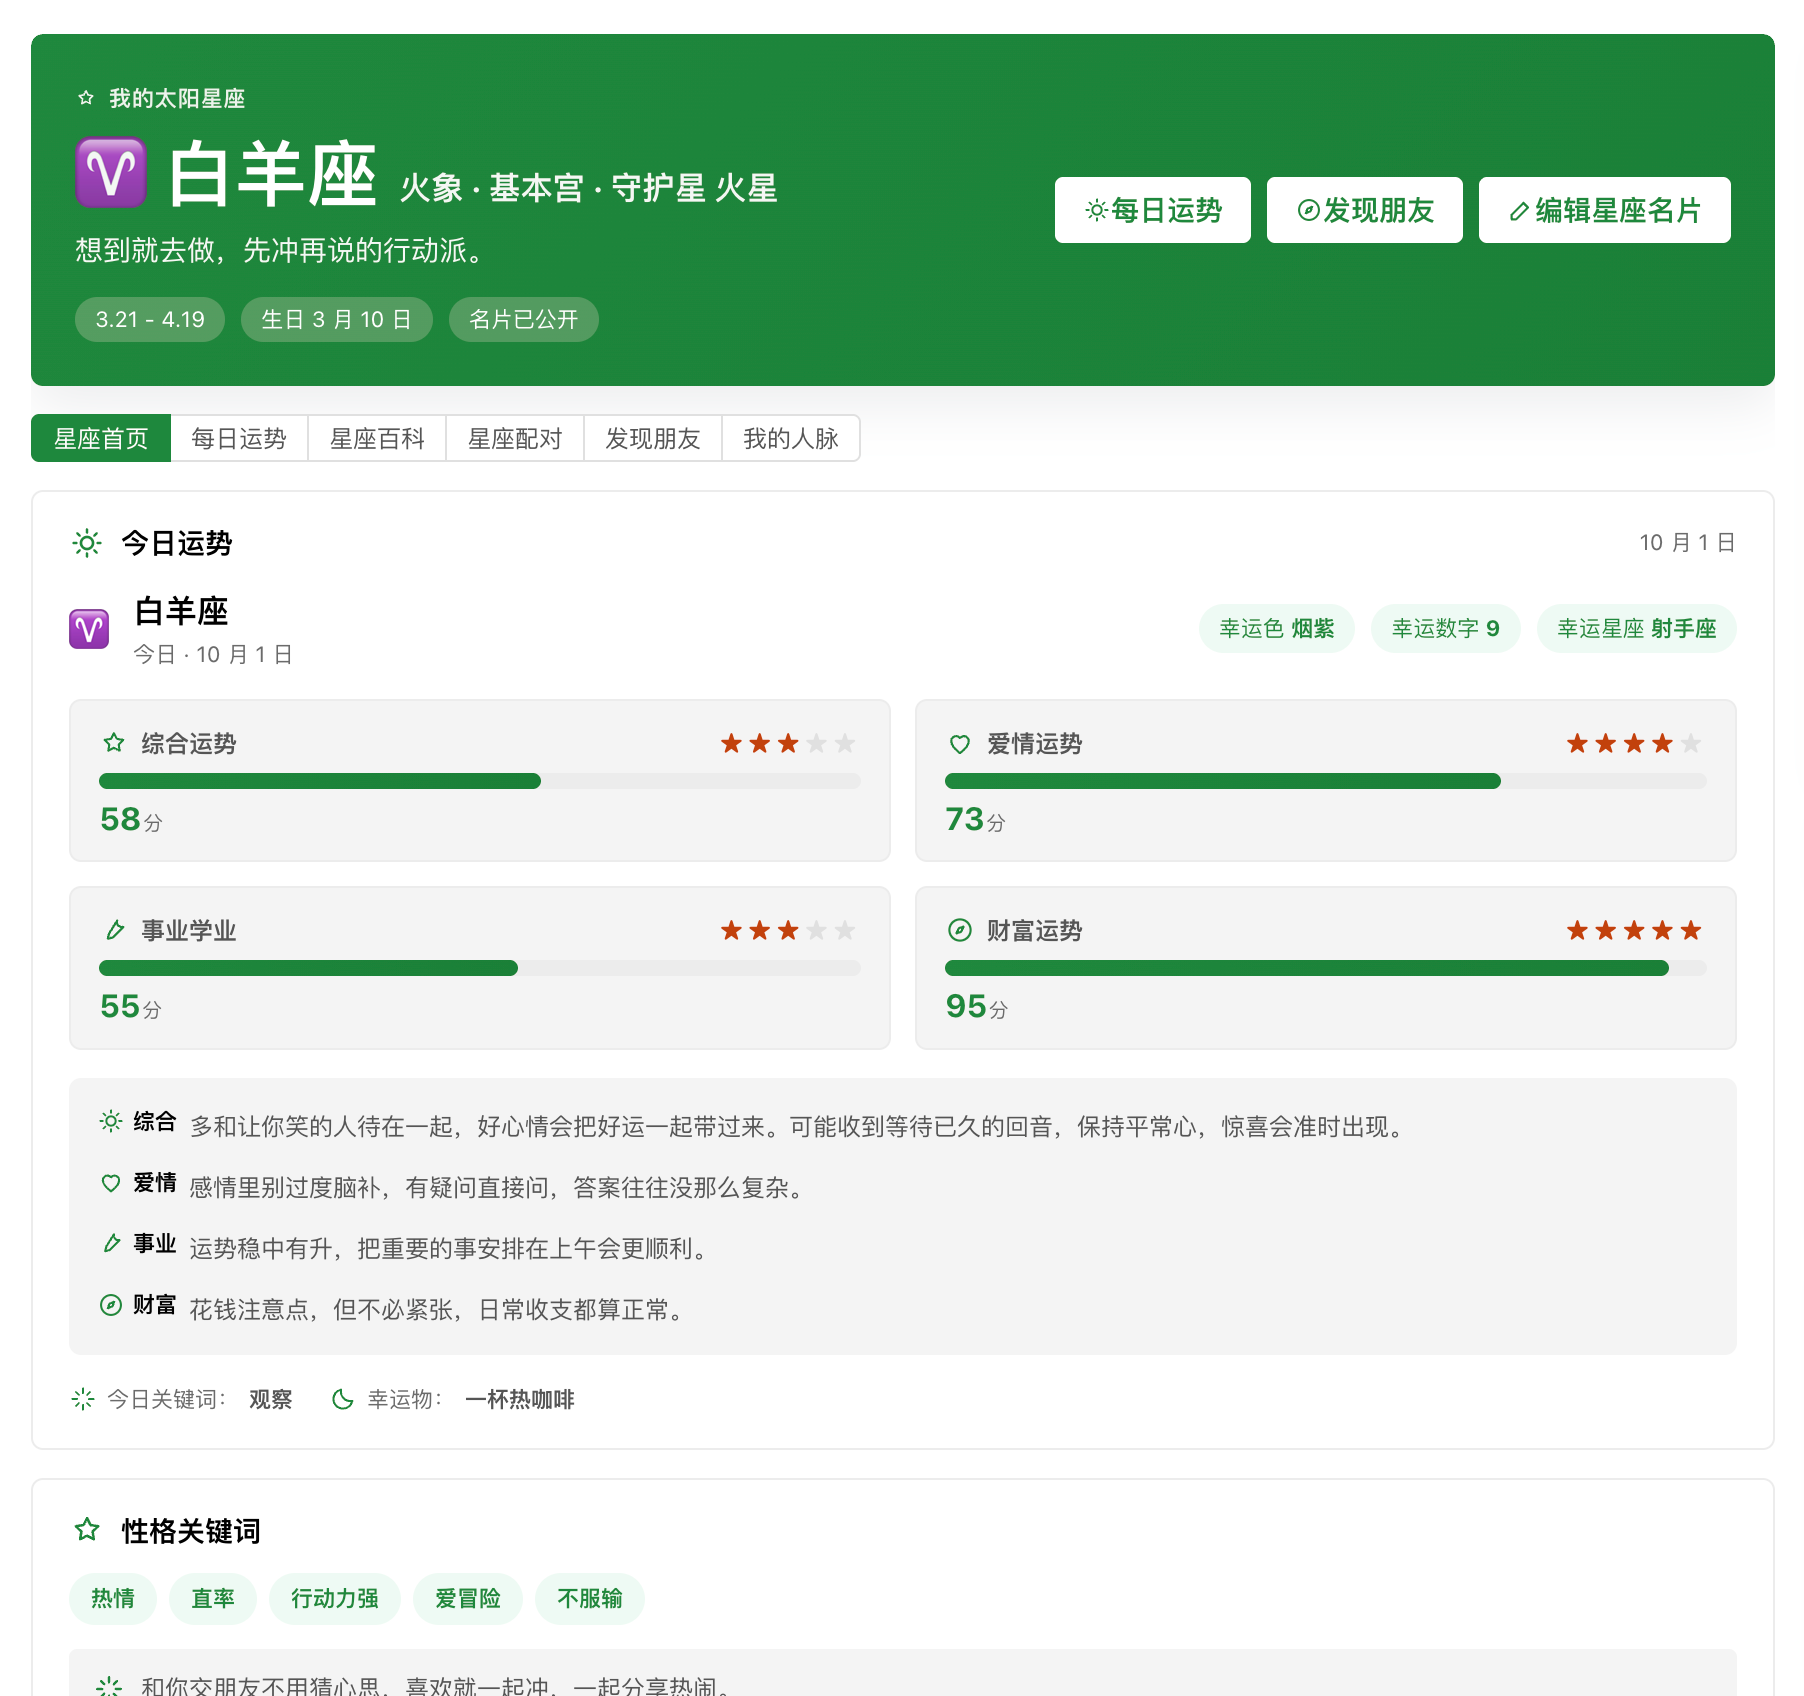Click the star icon beside 我的太阳星座

coord(86,98)
